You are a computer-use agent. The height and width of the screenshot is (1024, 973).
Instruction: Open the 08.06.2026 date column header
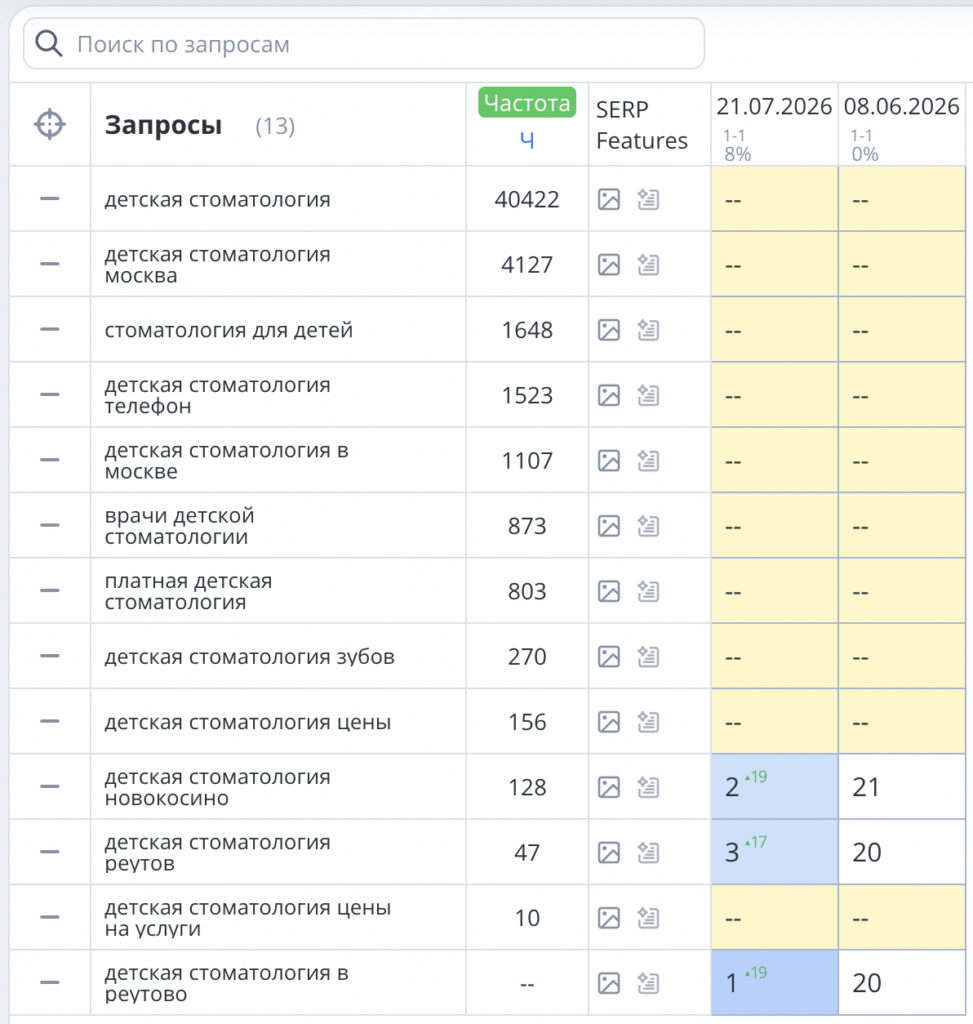point(901,106)
